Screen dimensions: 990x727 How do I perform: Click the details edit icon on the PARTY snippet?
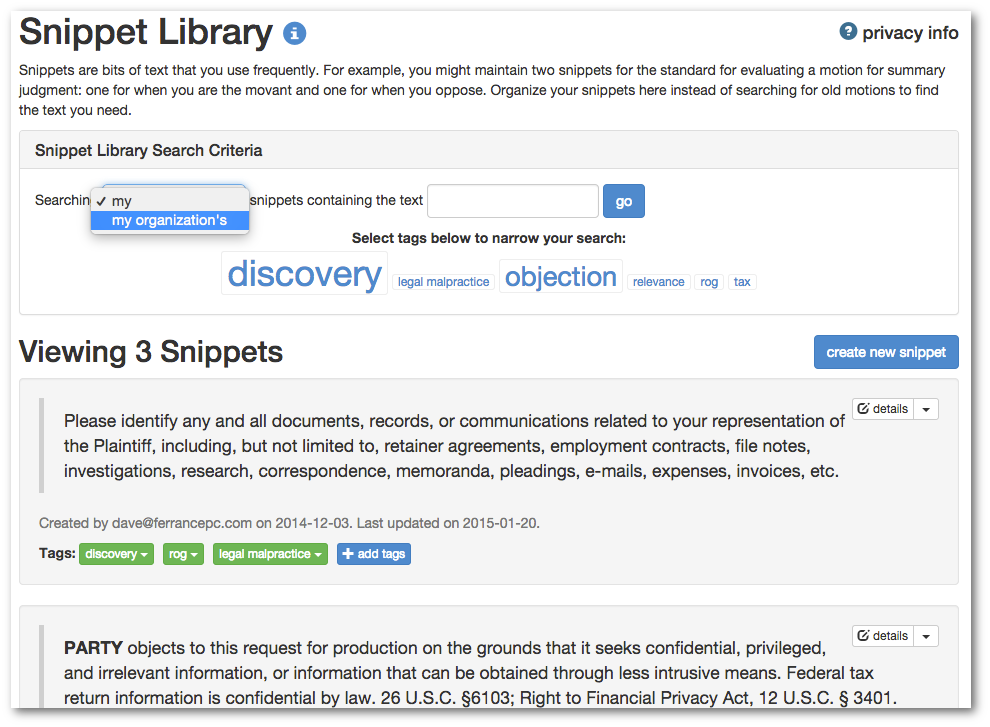coord(863,635)
